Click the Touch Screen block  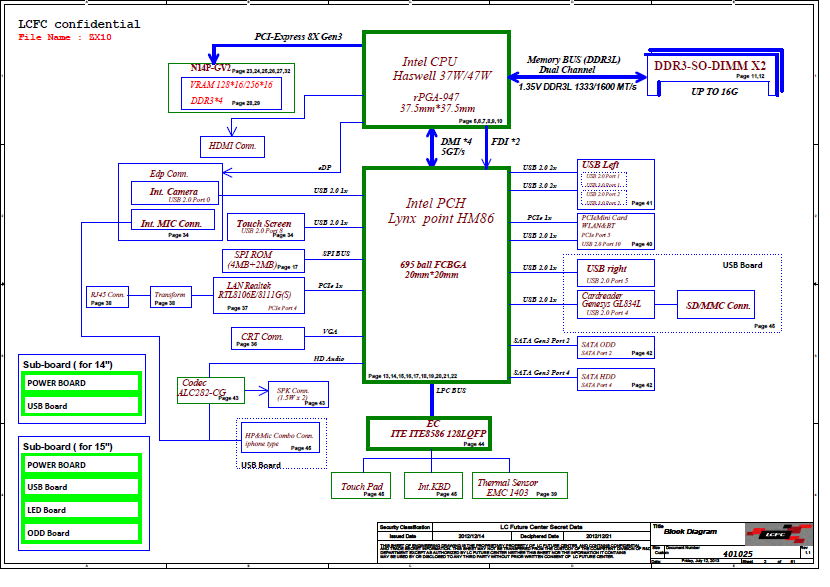266,227
